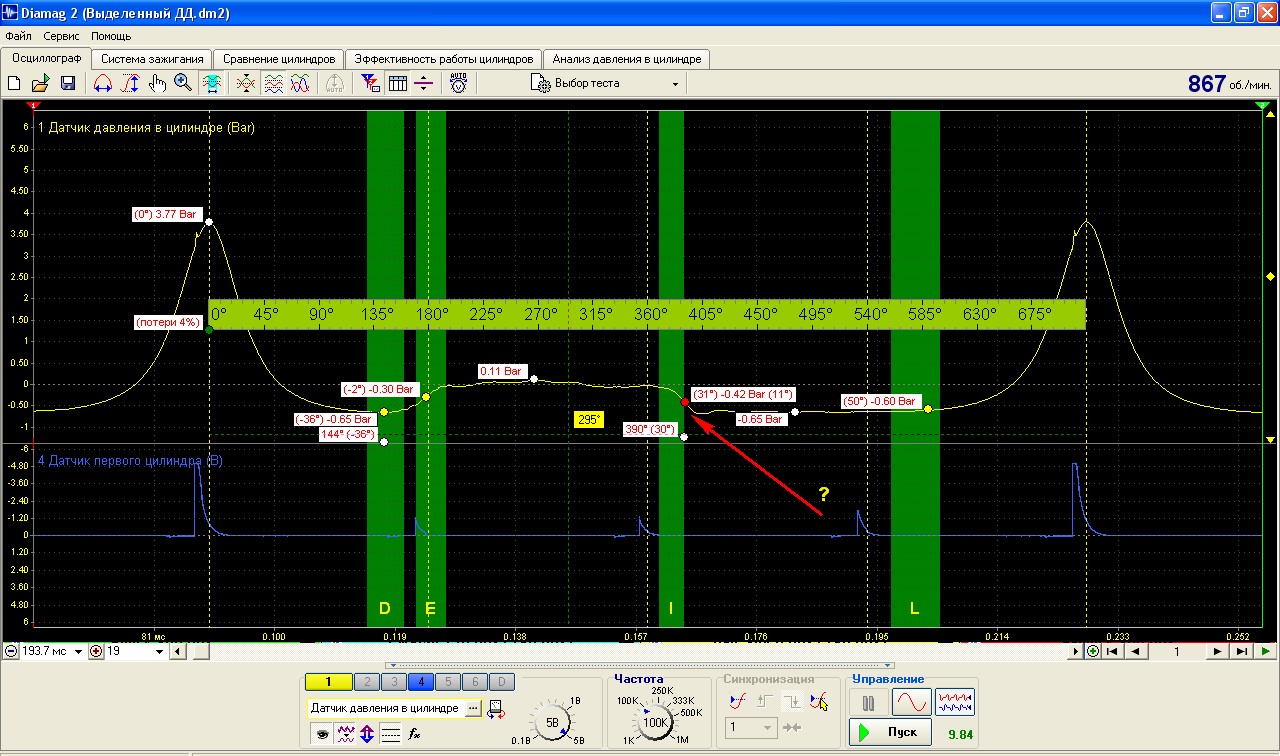The width and height of the screenshot is (1280, 756).
Task: Click the 100K frequency knob
Action: coord(655,721)
